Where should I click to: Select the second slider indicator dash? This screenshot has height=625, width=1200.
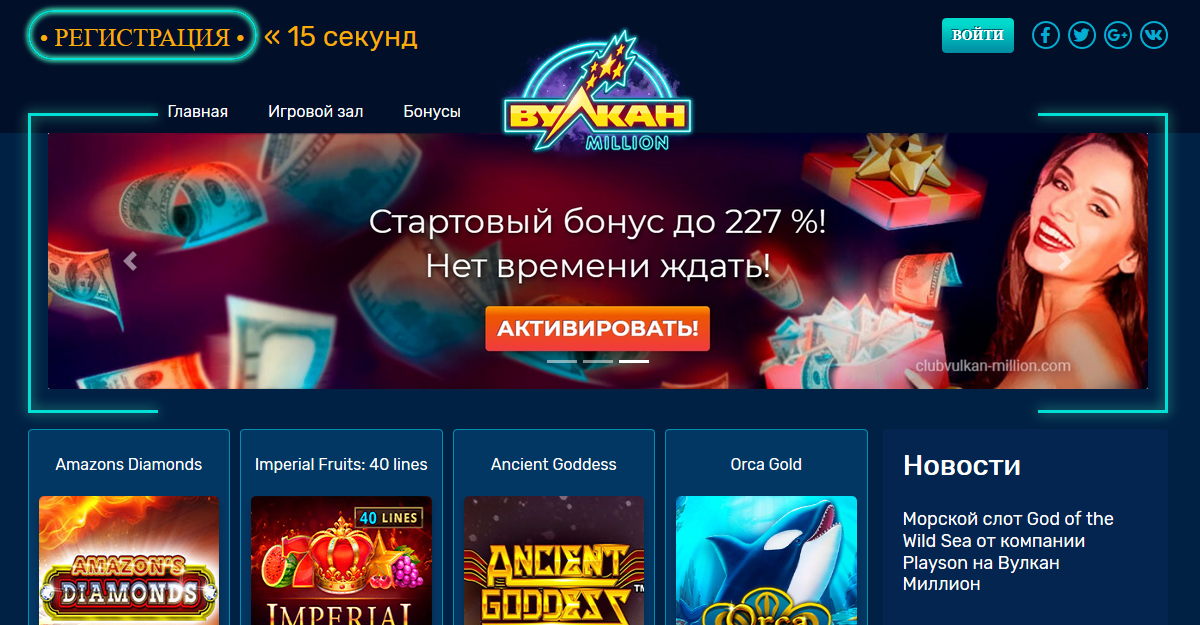coord(598,360)
